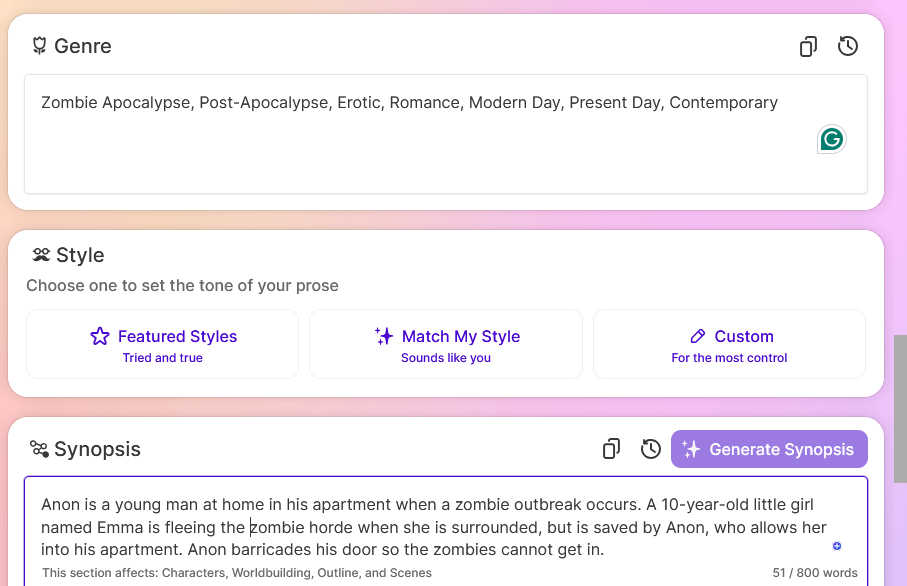This screenshot has height=586, width=907.
Task: Click 'Choose one to set the tone' text
Action: click(x=182, y=286)
